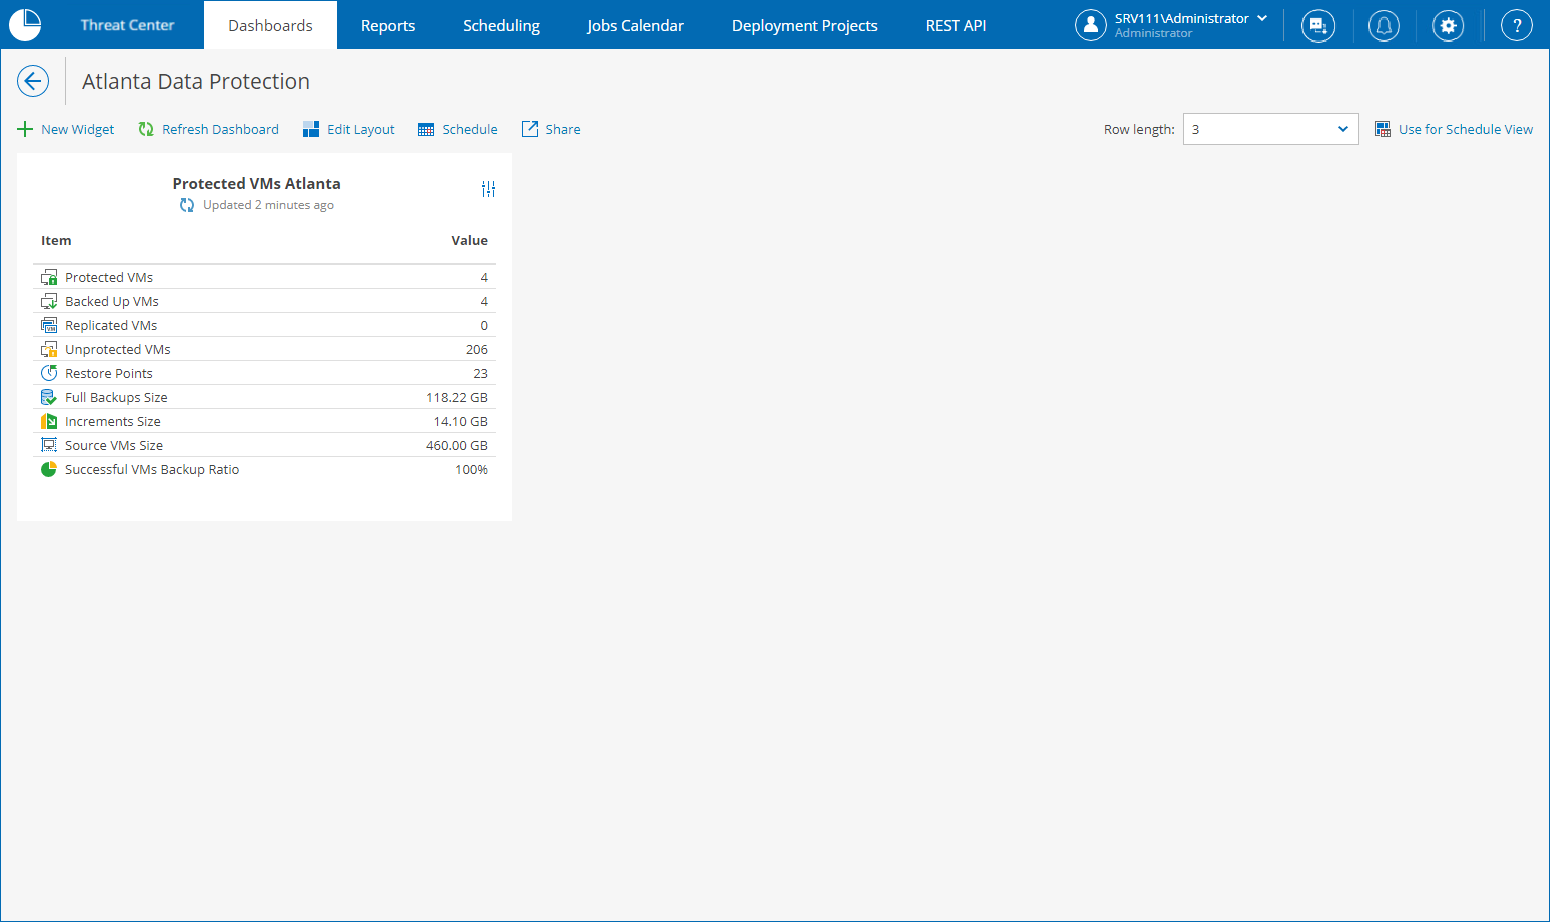Open the Row length dropdown
1550x922 pixels.
click(x=1270, y=129)
